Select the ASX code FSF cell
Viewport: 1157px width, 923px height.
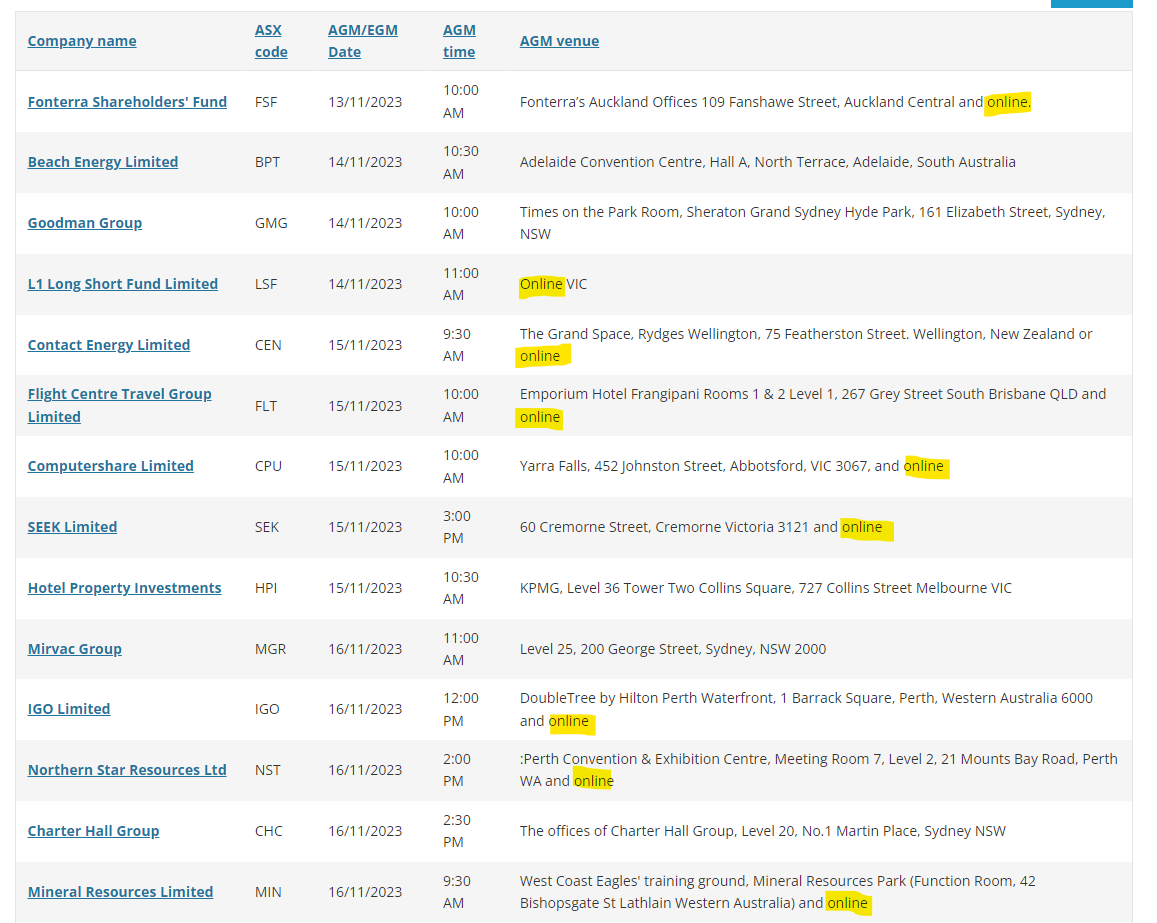pyautogui.click(x=266, y=102)
